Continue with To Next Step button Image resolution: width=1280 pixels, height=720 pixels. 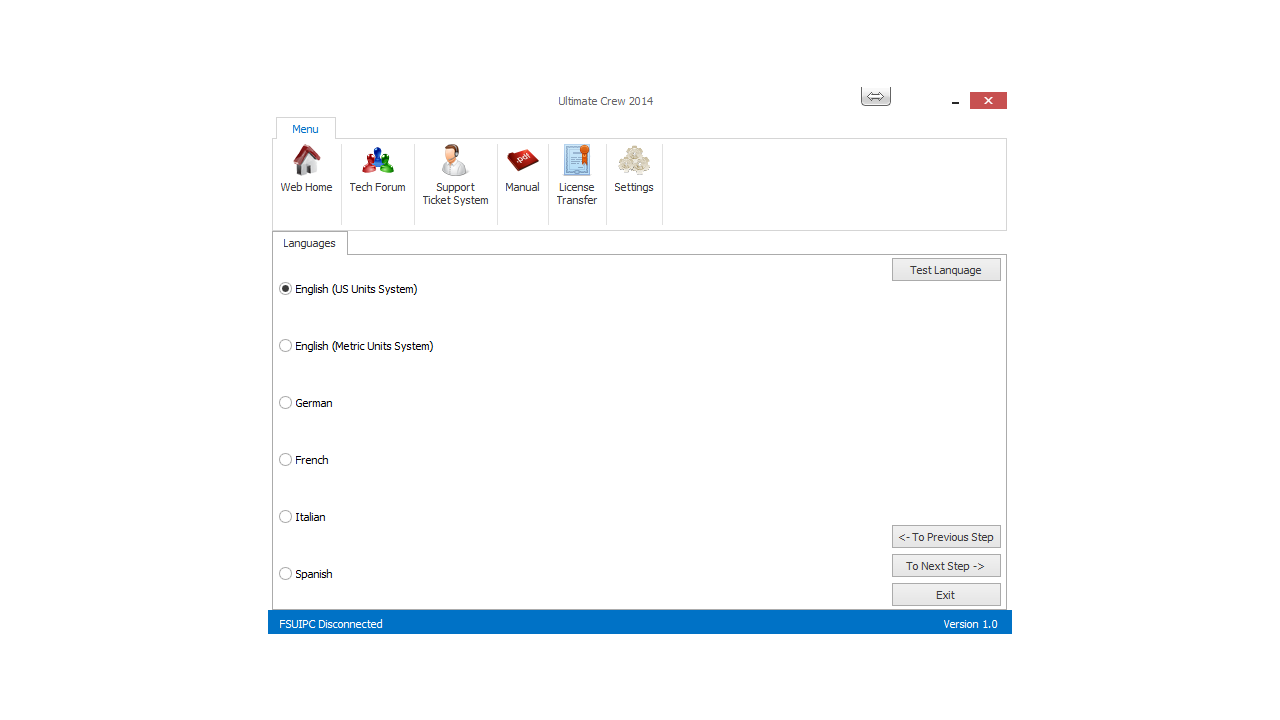(x=946, y=566)
